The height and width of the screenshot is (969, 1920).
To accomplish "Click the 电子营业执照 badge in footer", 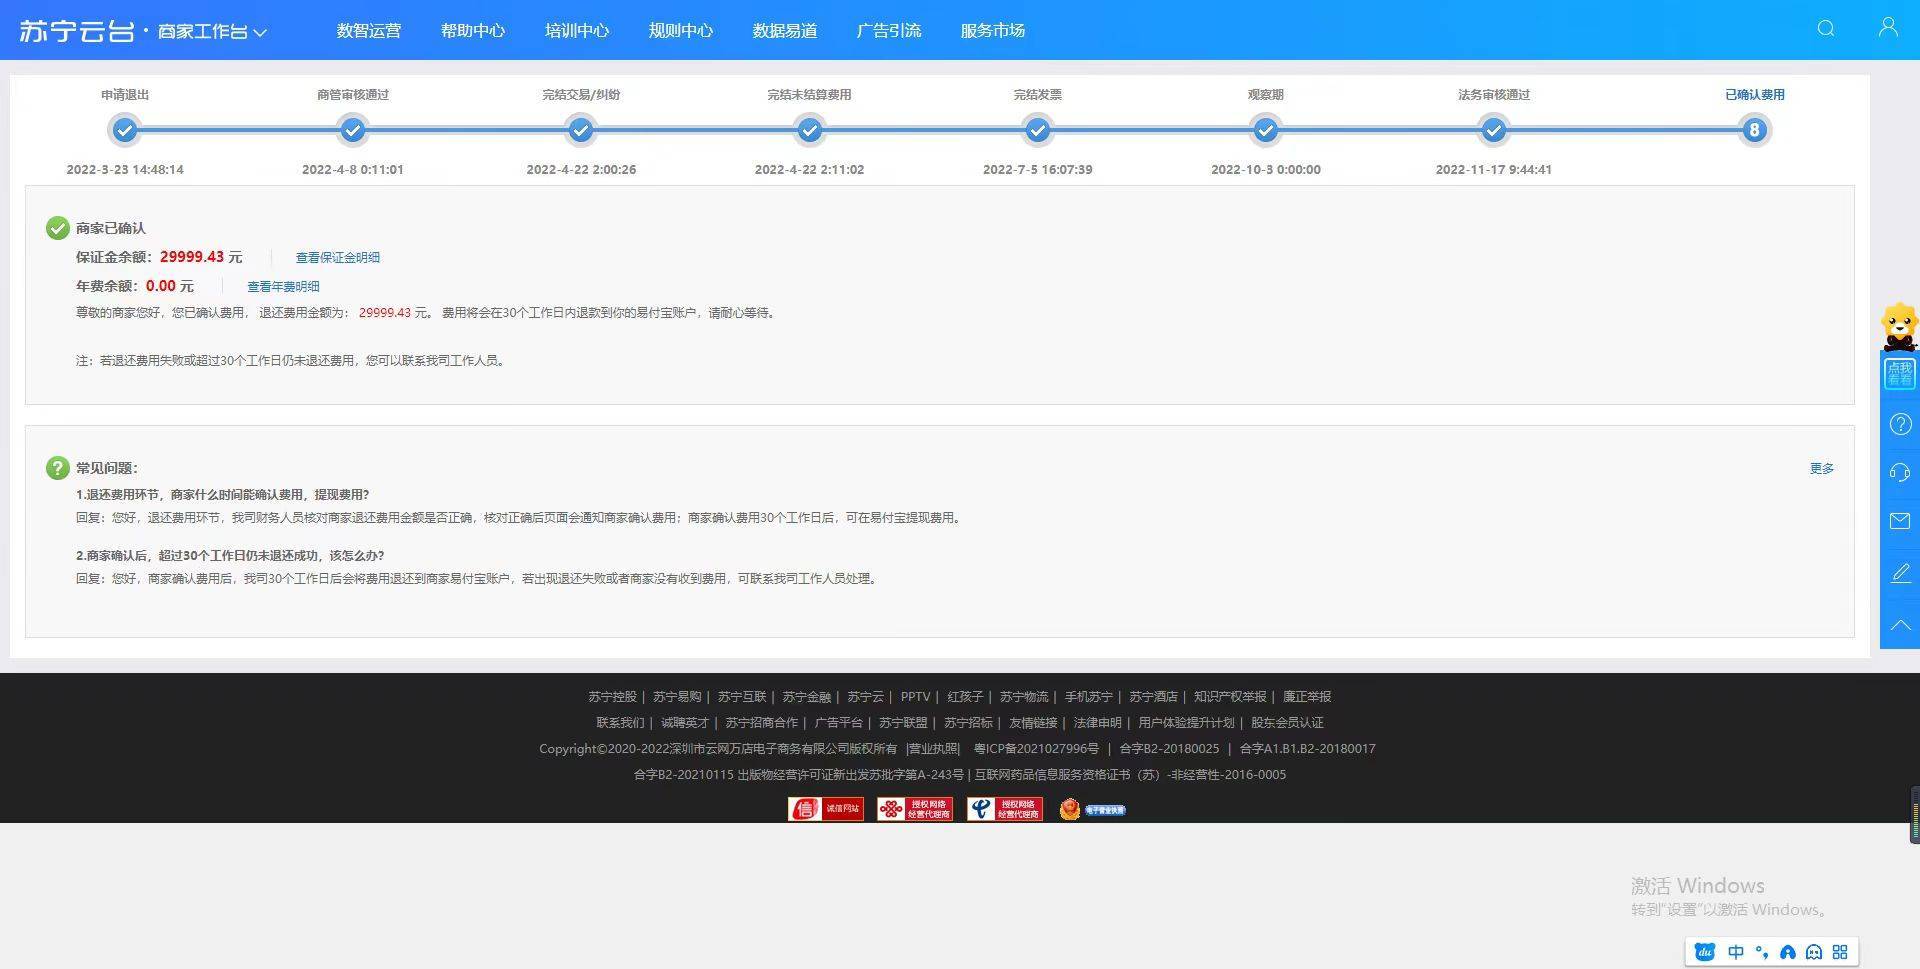I will tap(1092, 809).
